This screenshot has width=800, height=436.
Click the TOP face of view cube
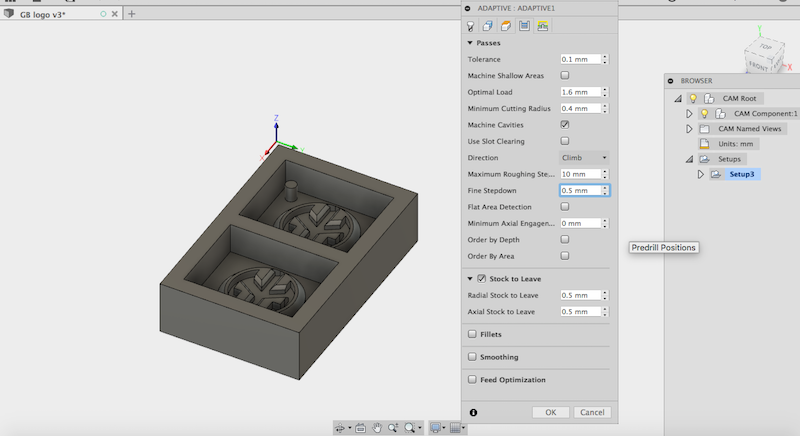click(765, 46)
